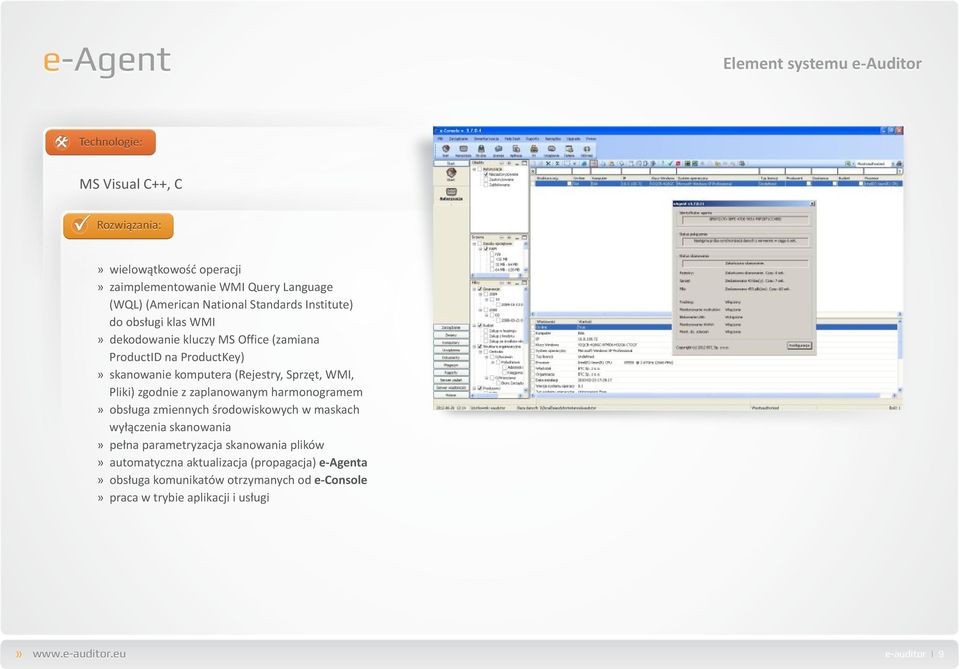
Task: Close the eAgent dialog with its X
Action: pyautogui.click(x=812, y=204)
